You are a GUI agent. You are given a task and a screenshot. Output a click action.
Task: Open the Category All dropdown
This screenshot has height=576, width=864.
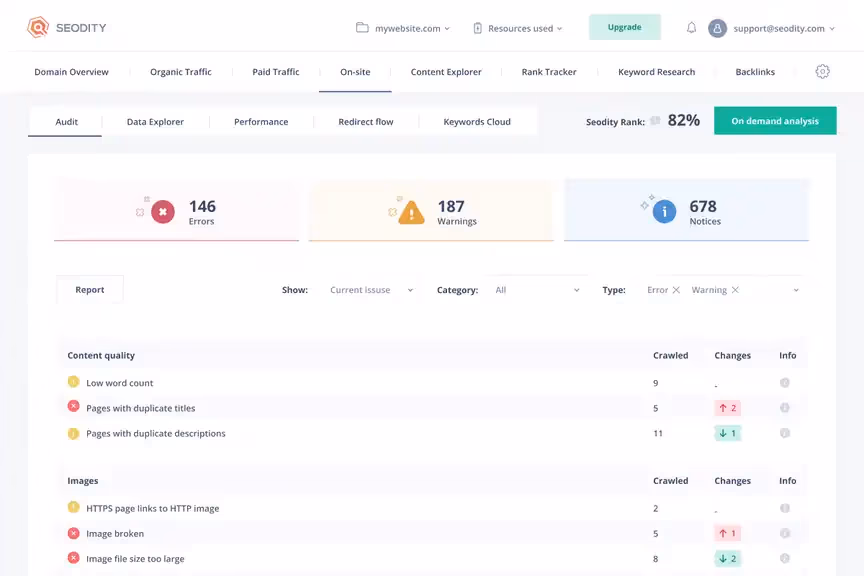click(x=537, y=290)
